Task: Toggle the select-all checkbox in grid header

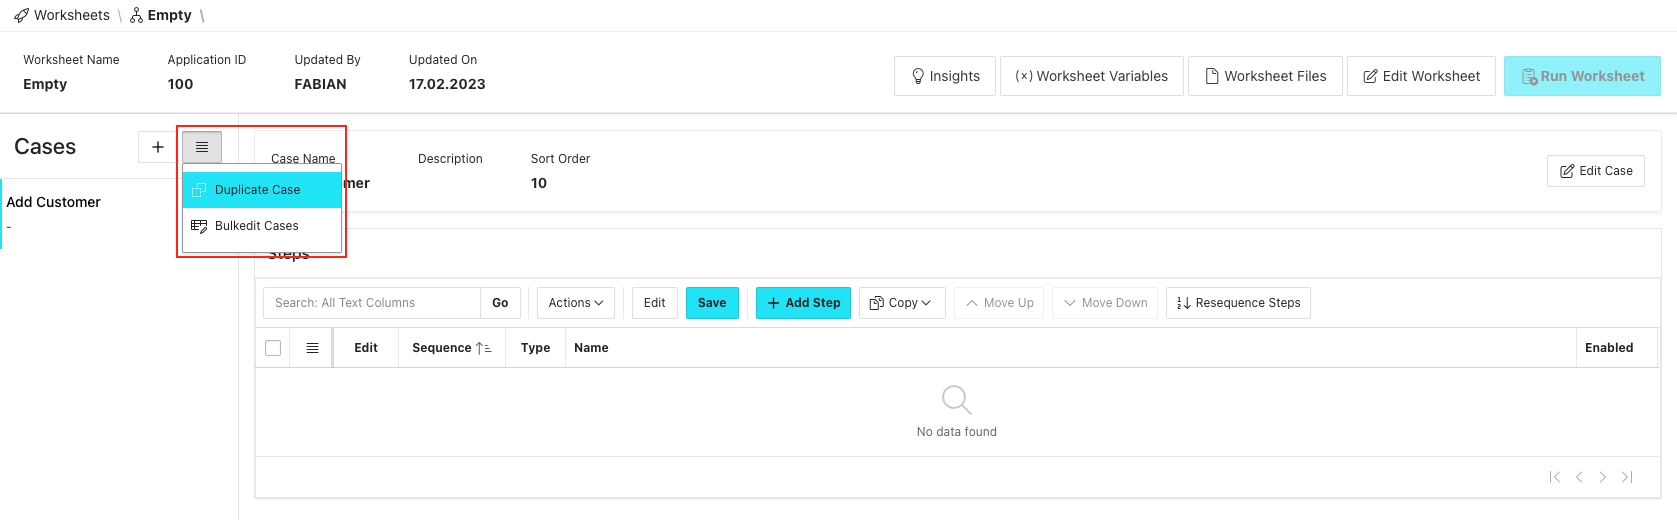Action: click(x=273, y=348)
